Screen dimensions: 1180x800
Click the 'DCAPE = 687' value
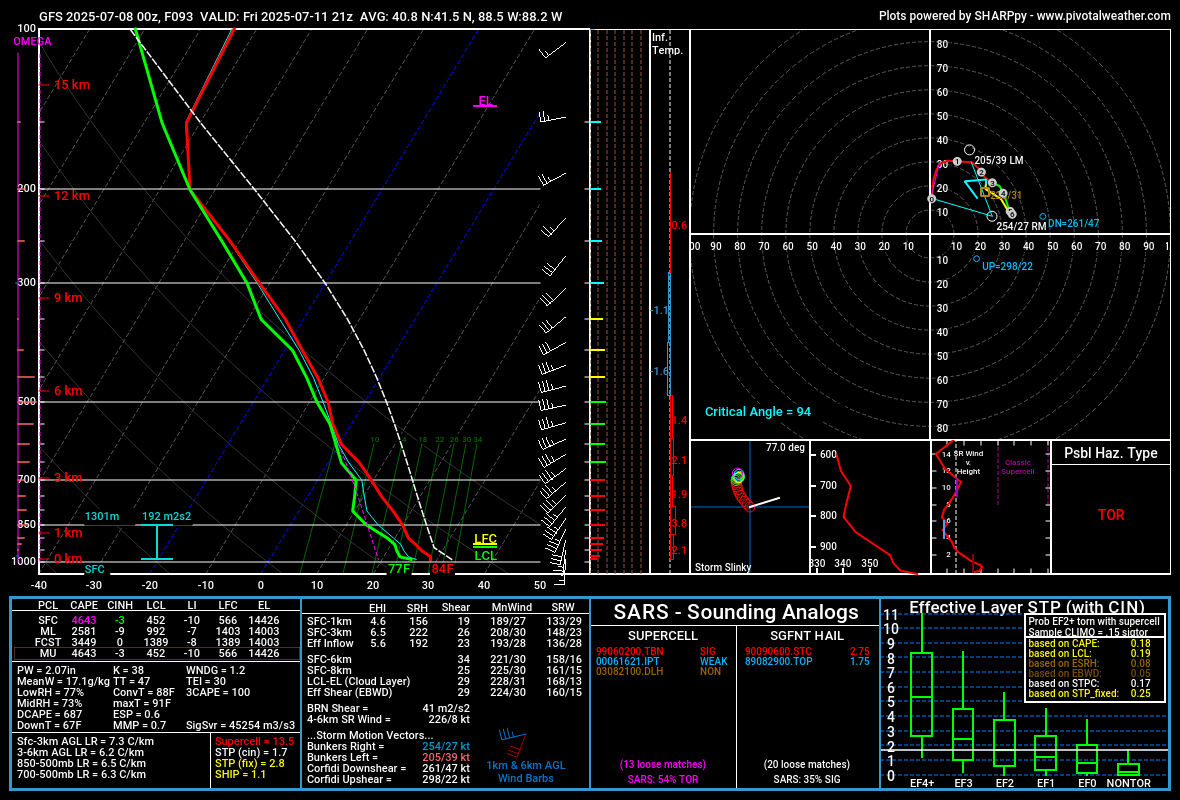[x=49, y=714]
